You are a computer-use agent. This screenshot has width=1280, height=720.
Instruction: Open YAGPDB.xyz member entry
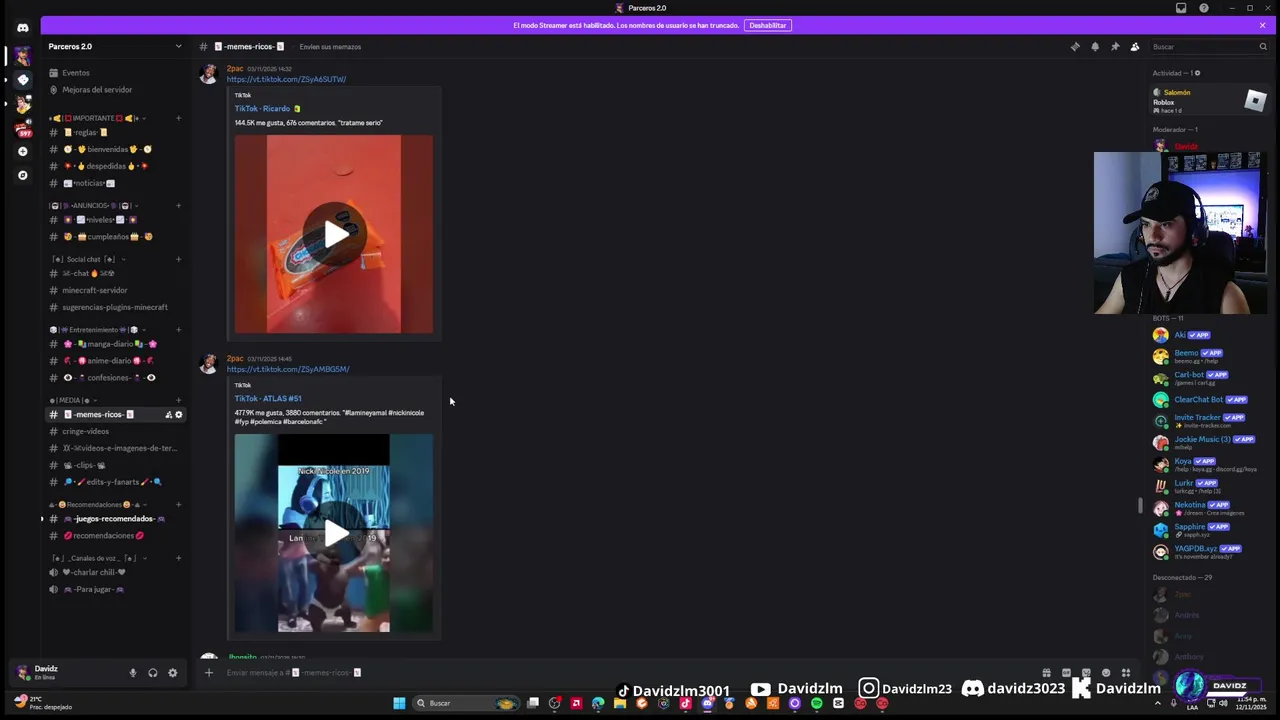pos(1208,552)
